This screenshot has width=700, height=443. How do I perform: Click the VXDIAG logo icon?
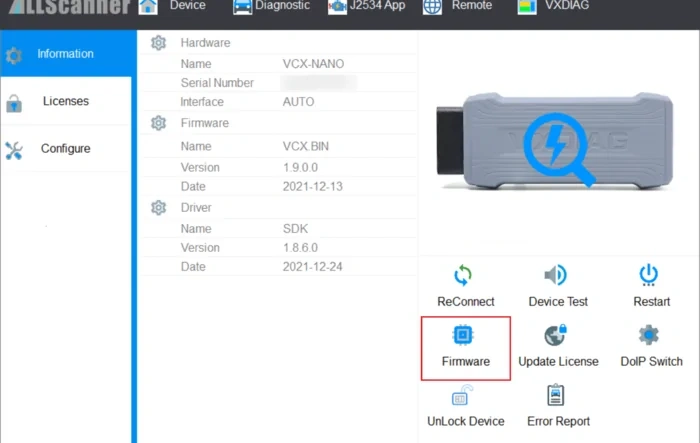pos(527,7)
